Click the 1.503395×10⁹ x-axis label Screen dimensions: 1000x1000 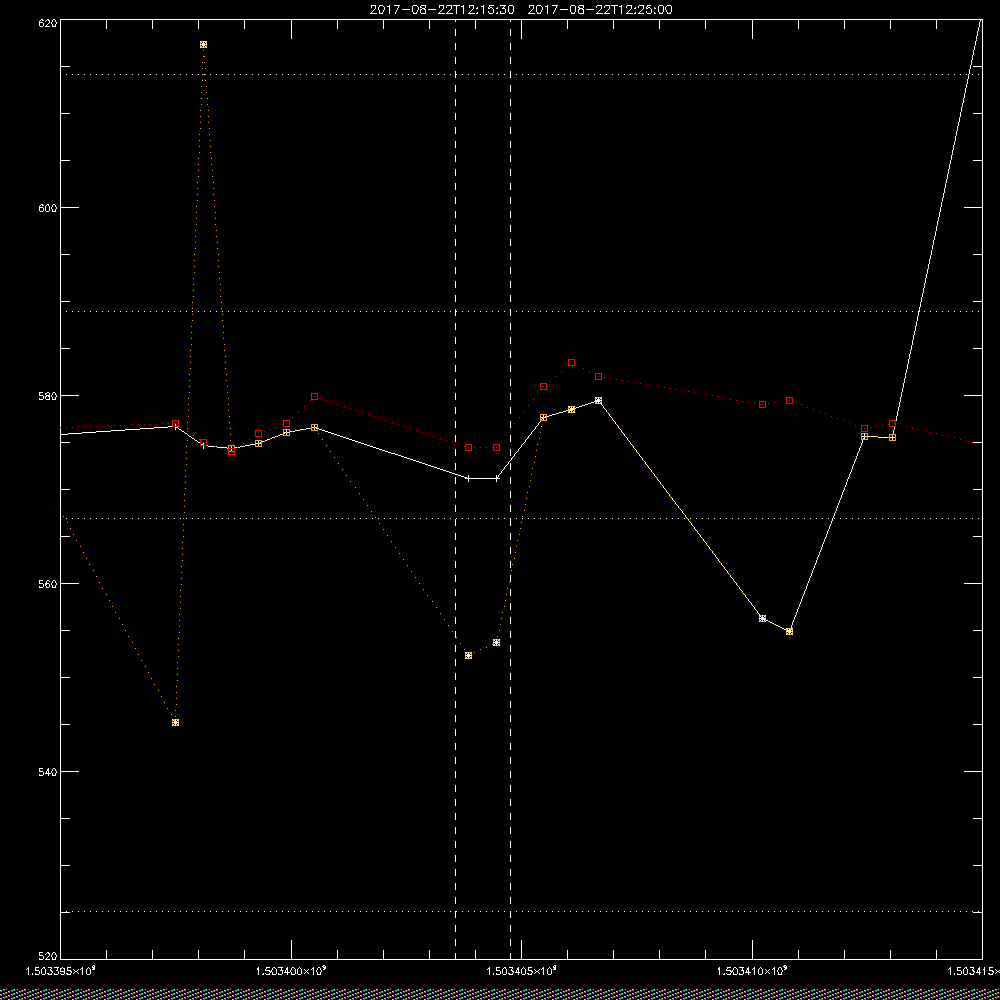60,971
